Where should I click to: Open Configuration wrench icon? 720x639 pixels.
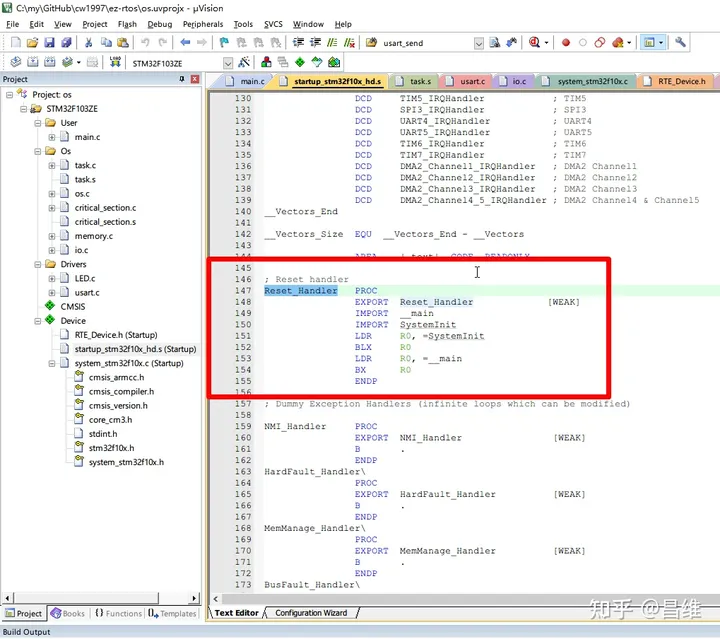click(680, 43)
